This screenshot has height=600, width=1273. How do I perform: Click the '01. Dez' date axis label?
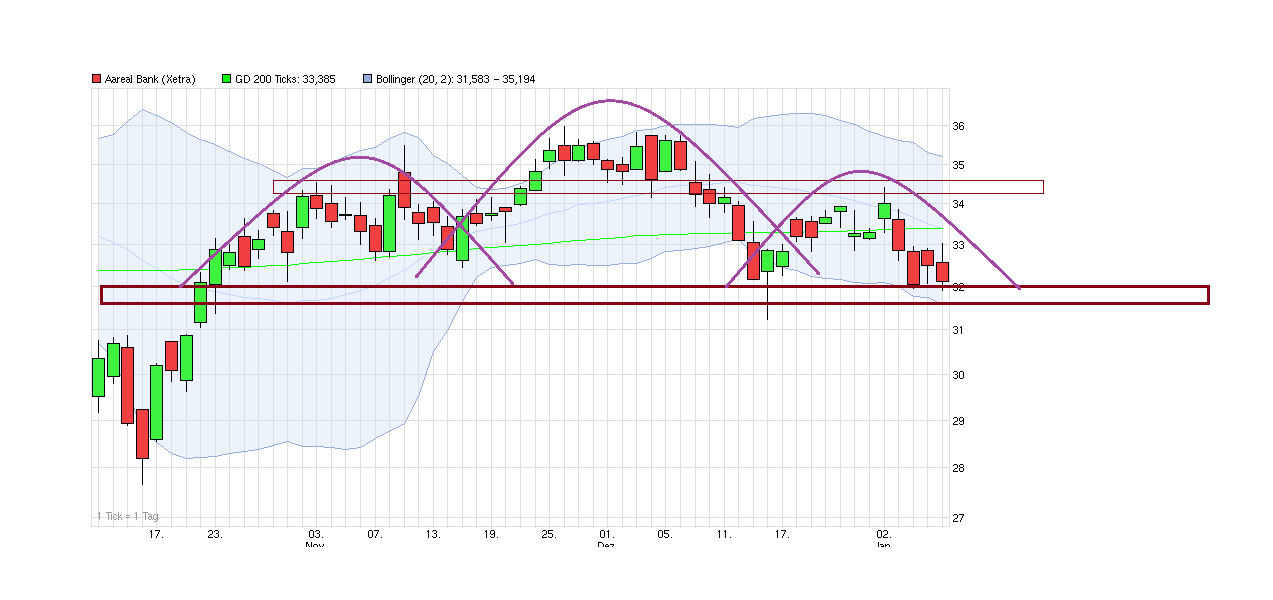607,540
